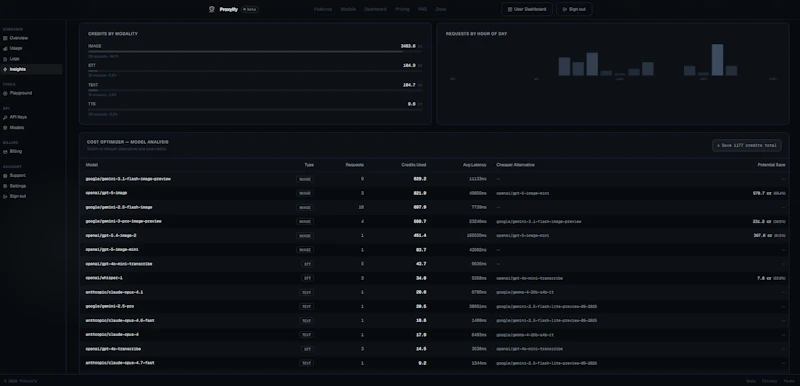Sort by the Potential Save column header
Viewport: 800px width, 386px height.
tap(771, 165)
